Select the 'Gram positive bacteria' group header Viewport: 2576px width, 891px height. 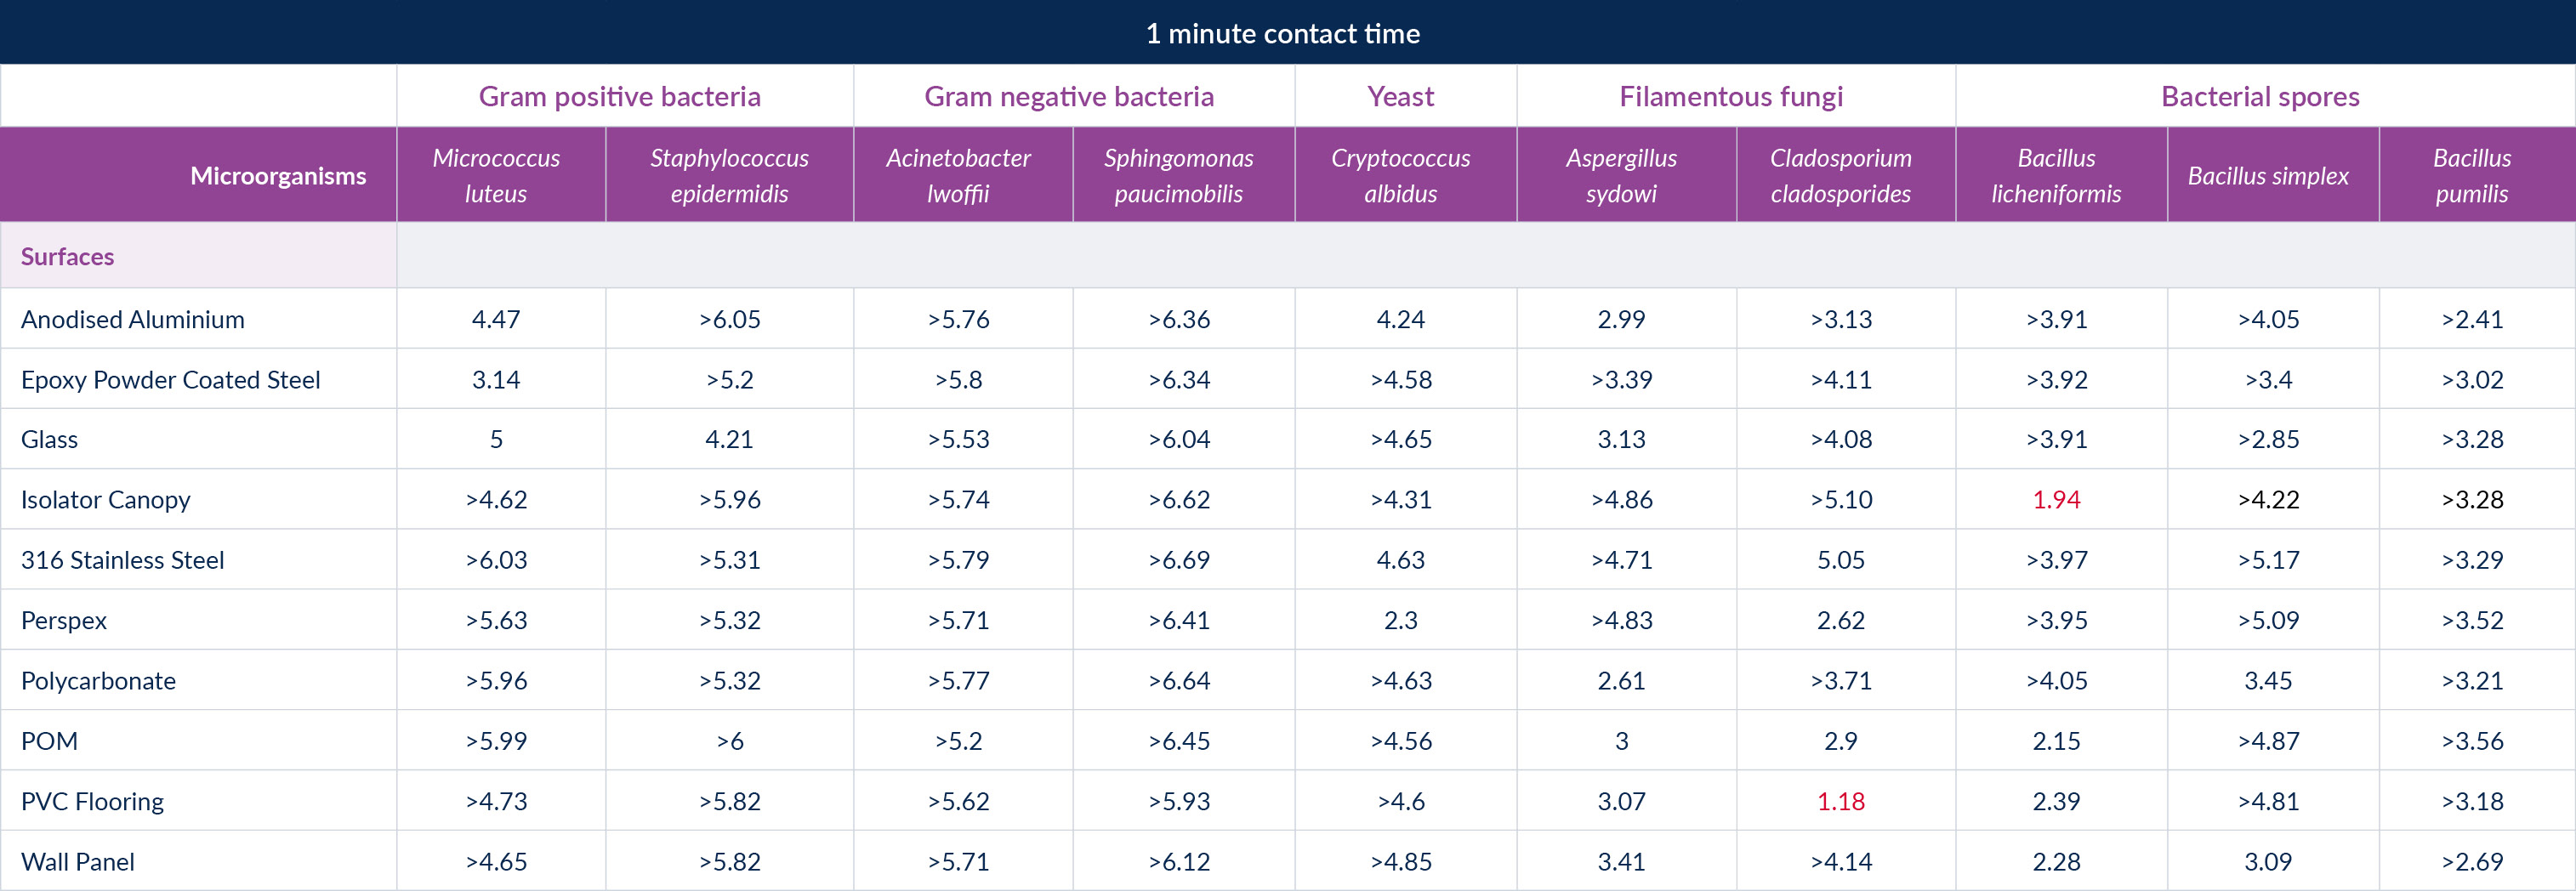pos(619,97)
